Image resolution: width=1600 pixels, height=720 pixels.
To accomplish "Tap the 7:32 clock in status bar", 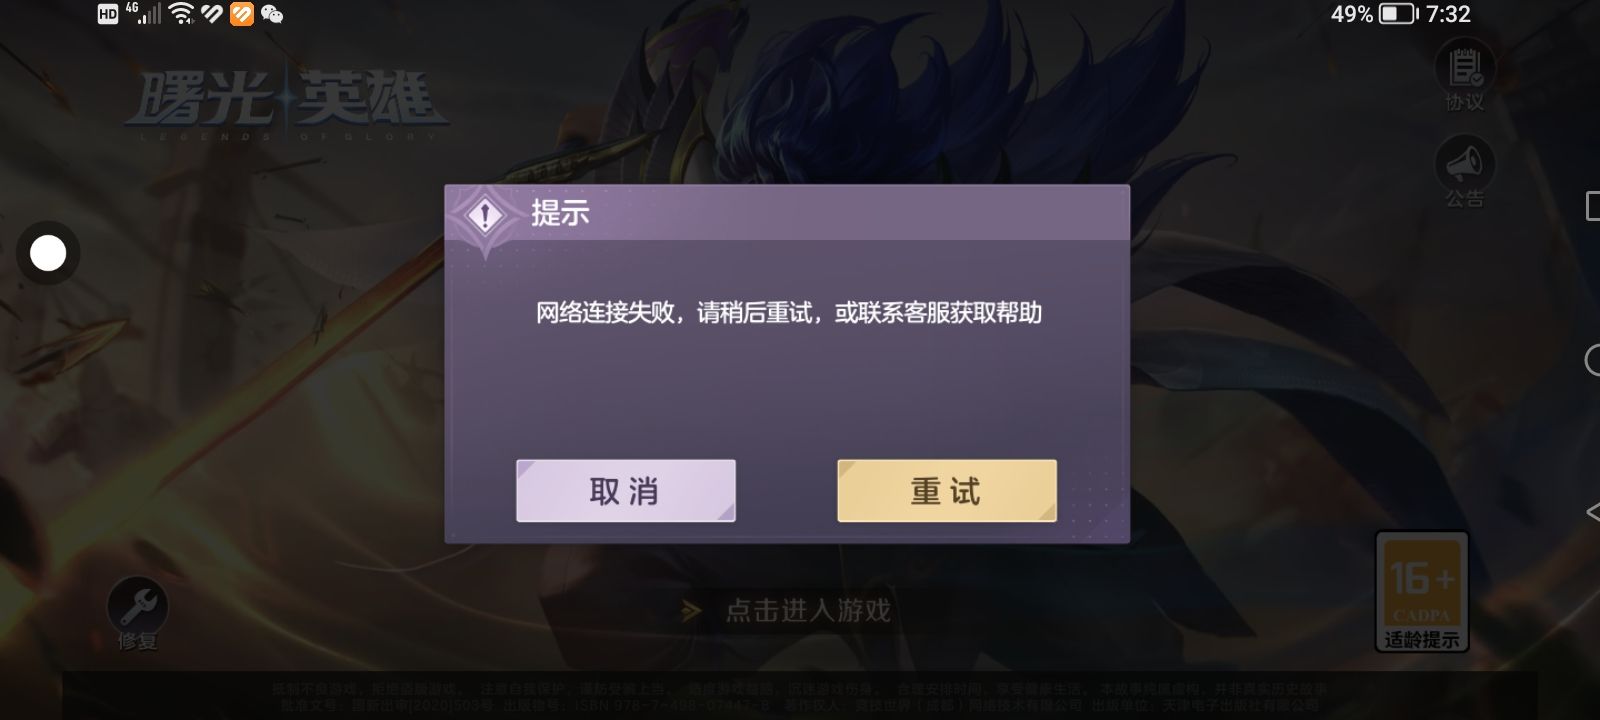I will [x=1448, y=14].
